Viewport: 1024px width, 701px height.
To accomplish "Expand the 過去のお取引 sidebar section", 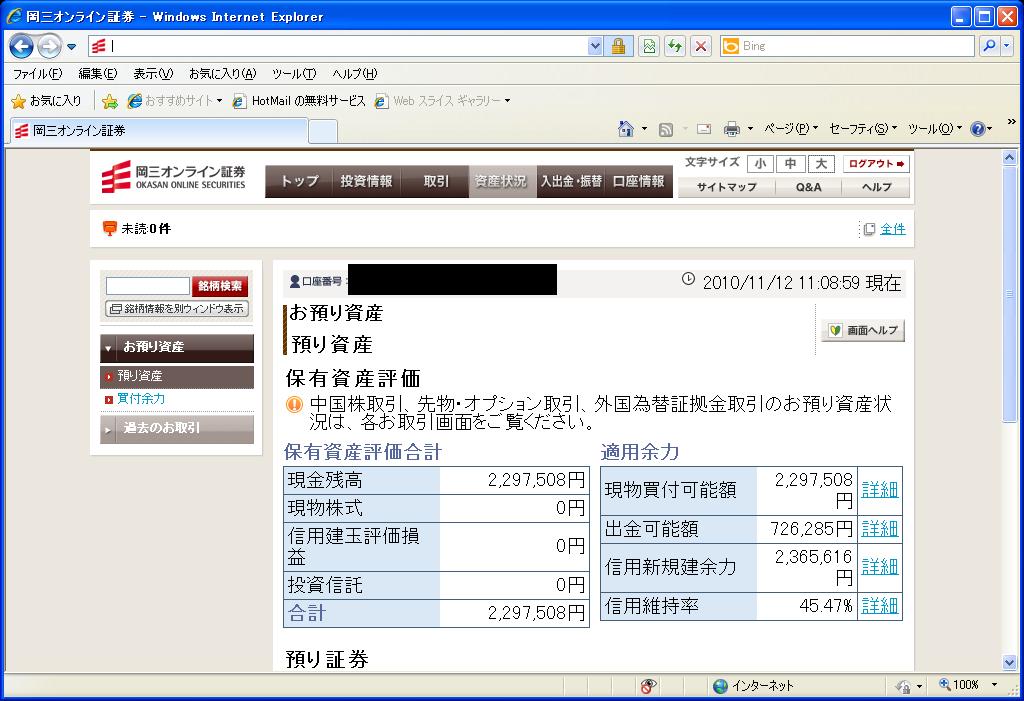I will pos(177,428).
